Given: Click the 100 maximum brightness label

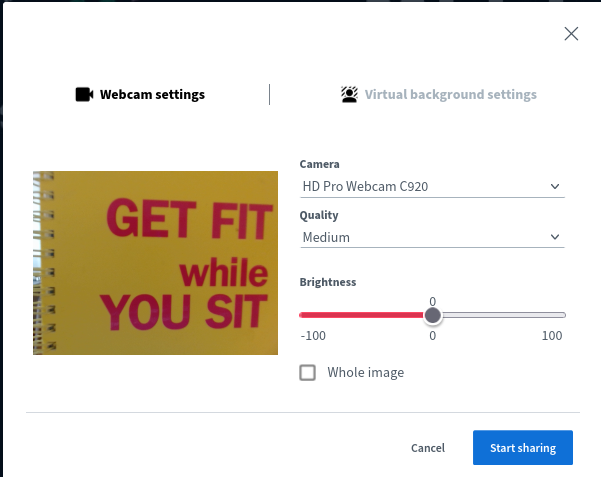Looking at the screenshot, I should coord(552,336).
